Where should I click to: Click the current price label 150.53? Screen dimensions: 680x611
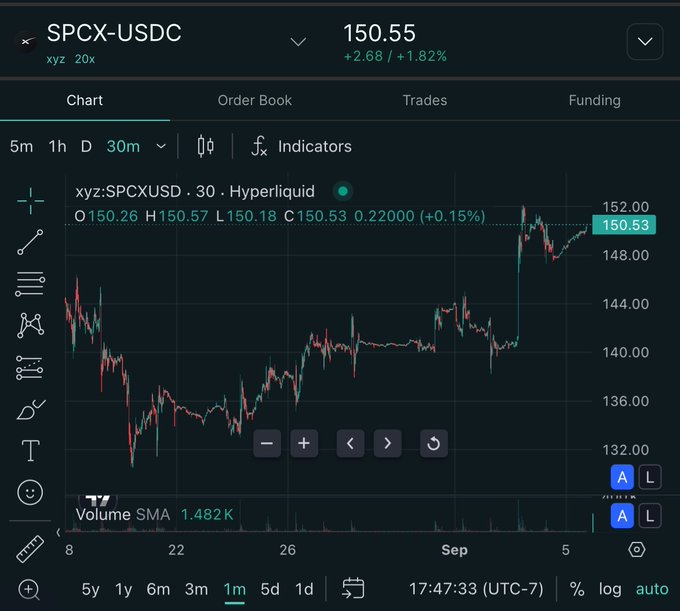click(x=624, y=225)
